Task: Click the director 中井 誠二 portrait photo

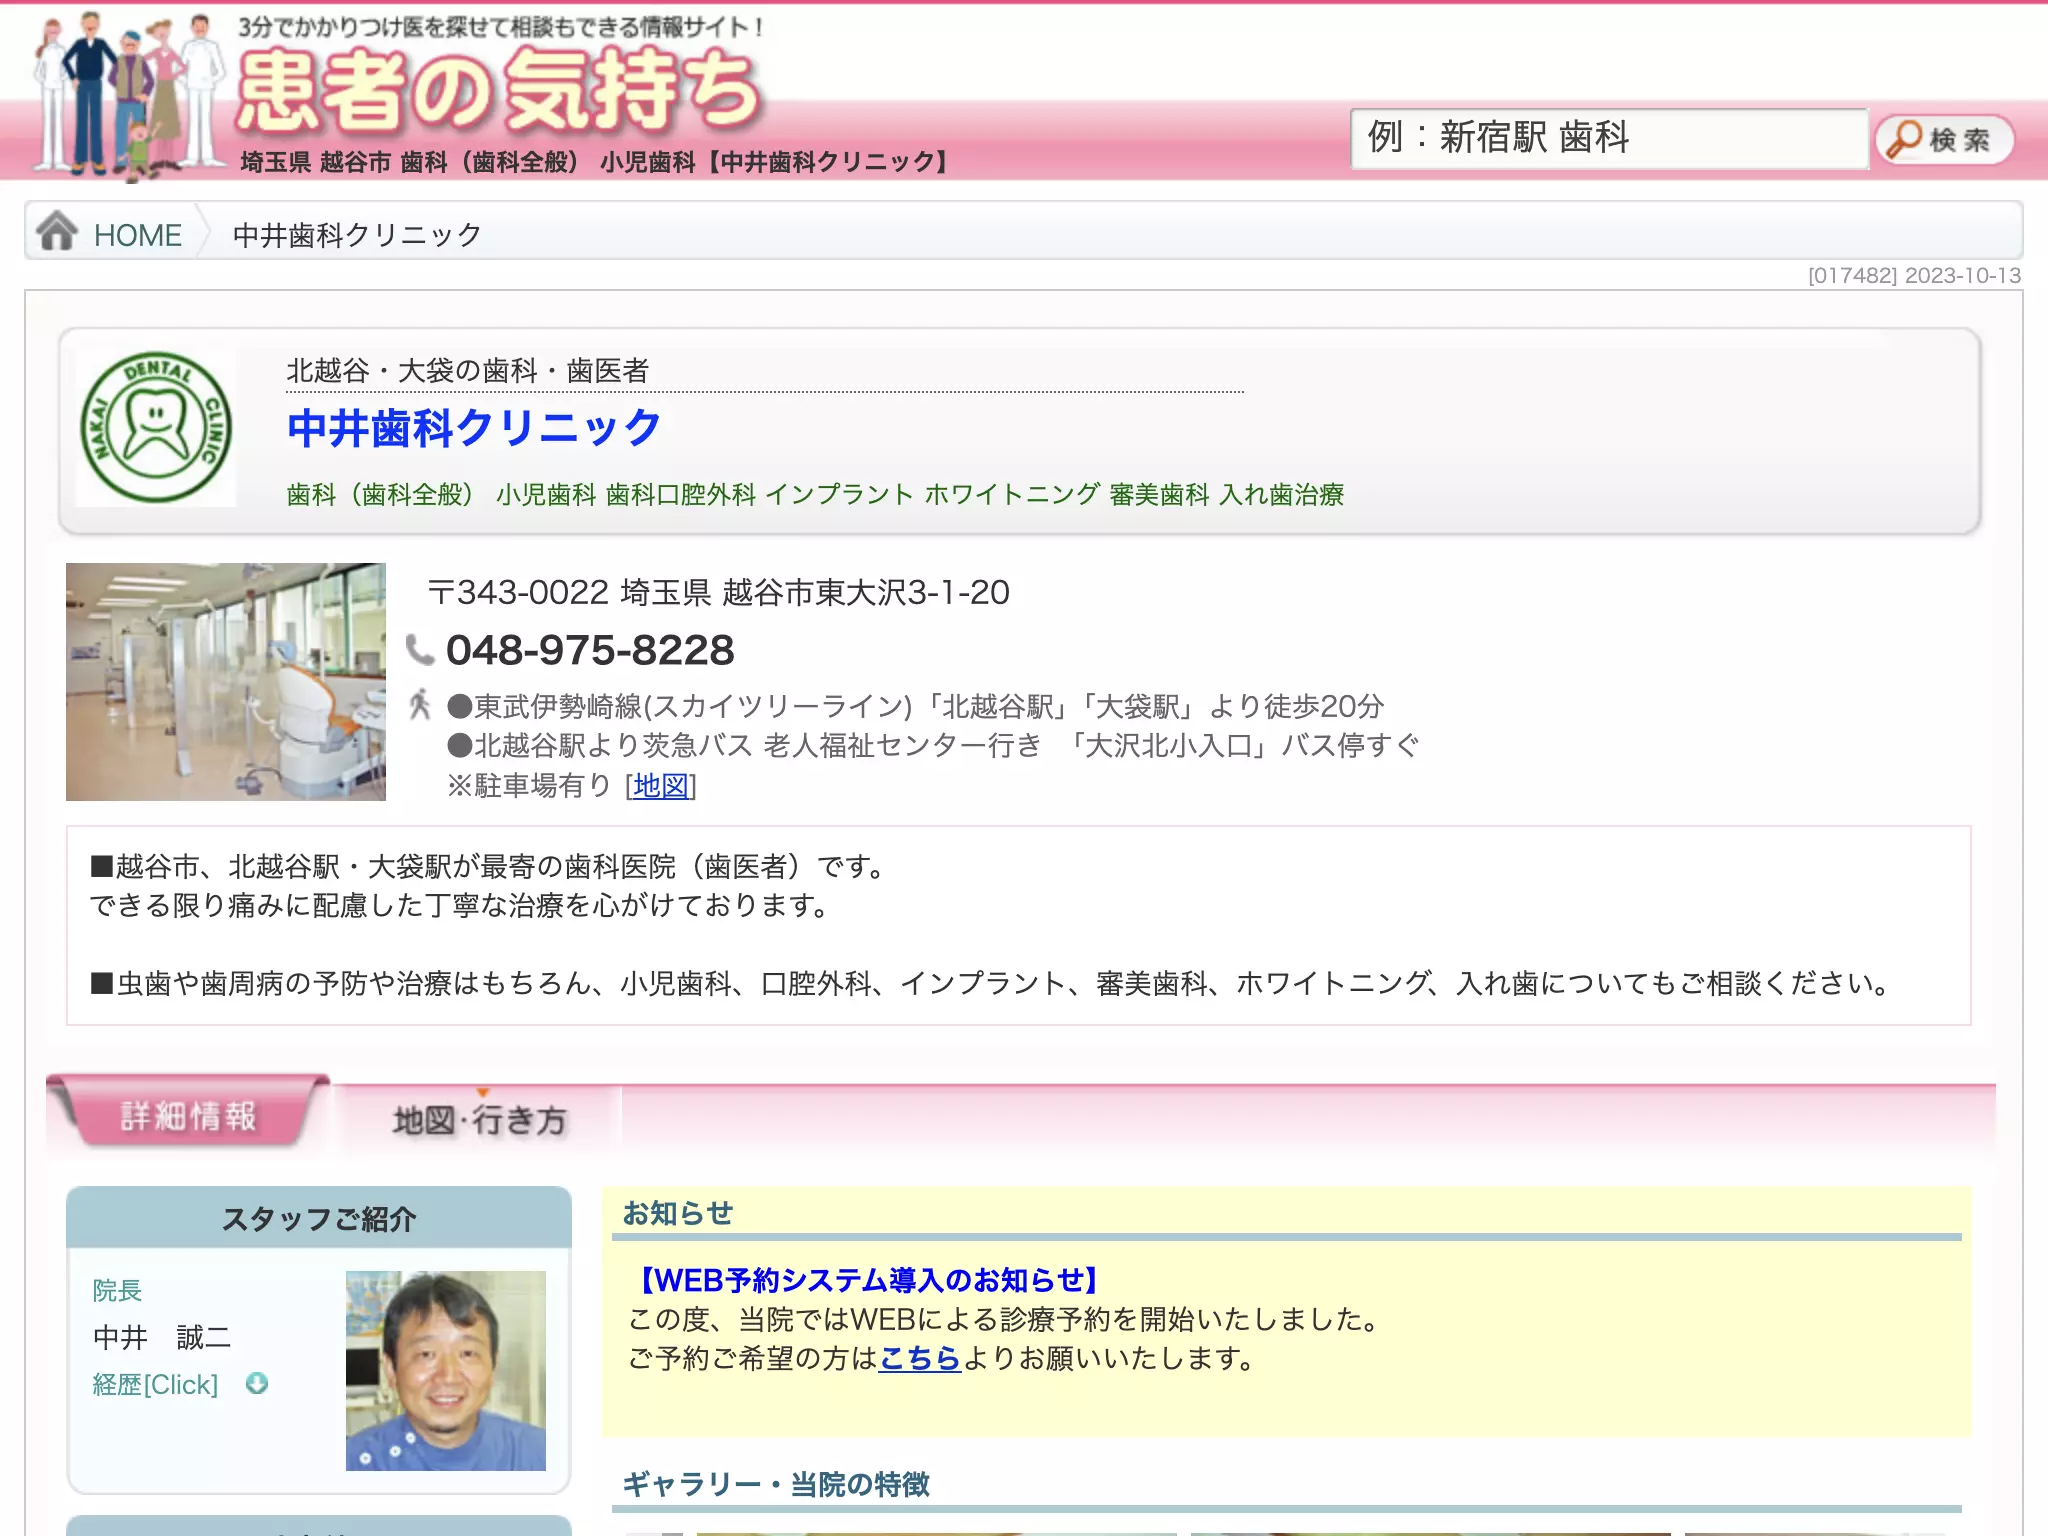Action: point(446,1371)
